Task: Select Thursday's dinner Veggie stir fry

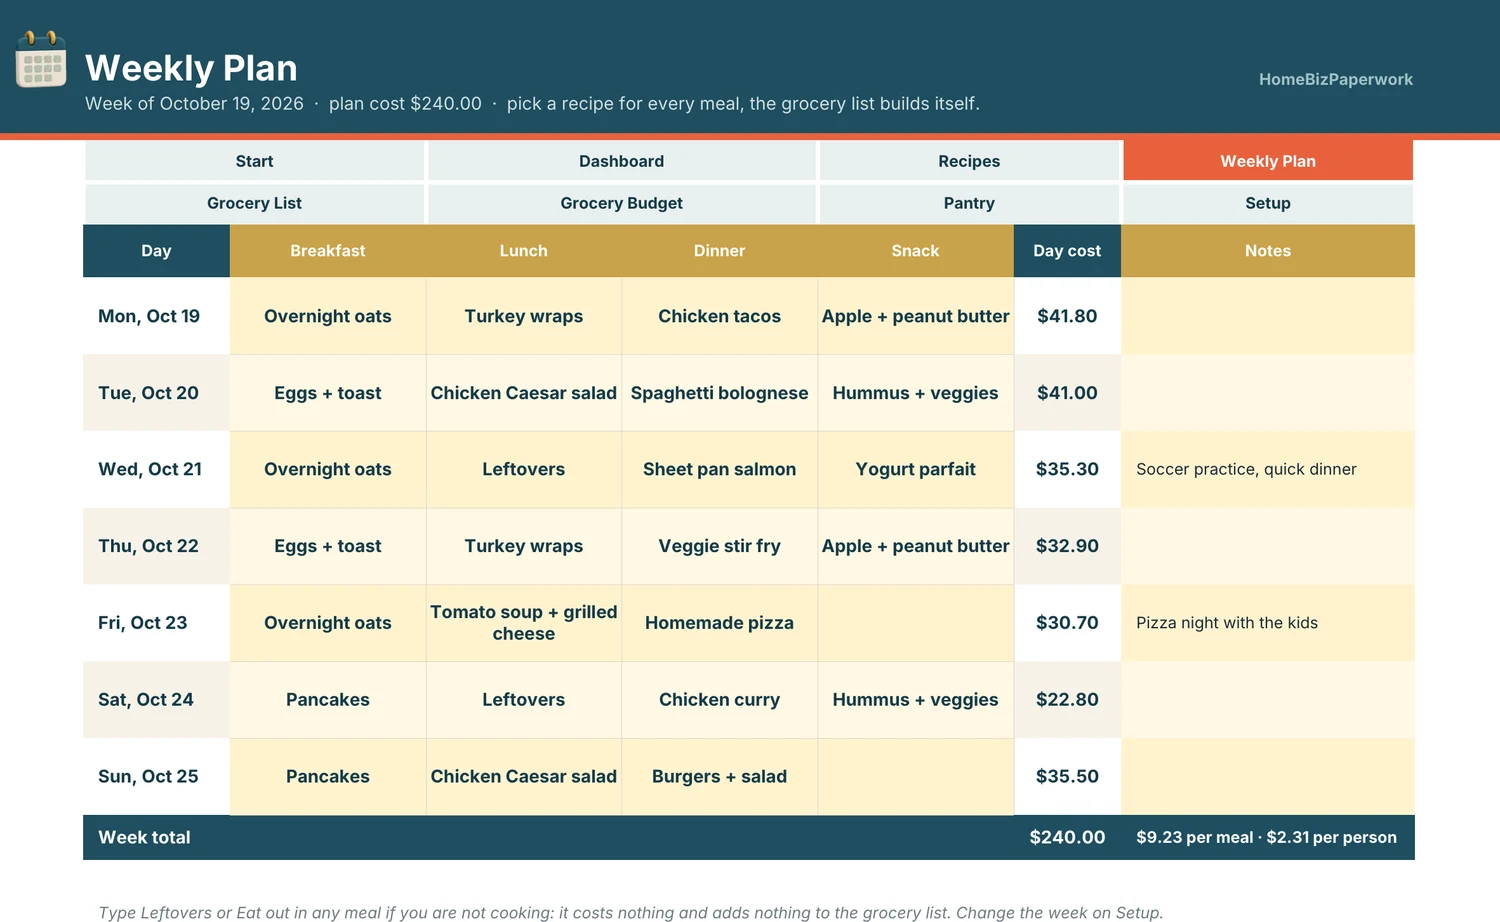Action: pos(720,546)
